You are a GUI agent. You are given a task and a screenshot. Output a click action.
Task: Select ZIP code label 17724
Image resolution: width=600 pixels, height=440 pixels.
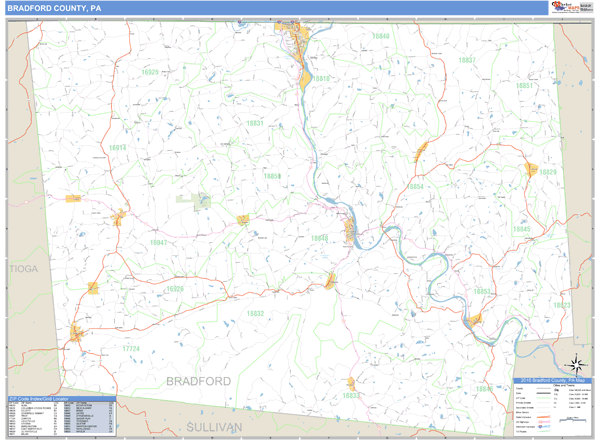point(131,349)
